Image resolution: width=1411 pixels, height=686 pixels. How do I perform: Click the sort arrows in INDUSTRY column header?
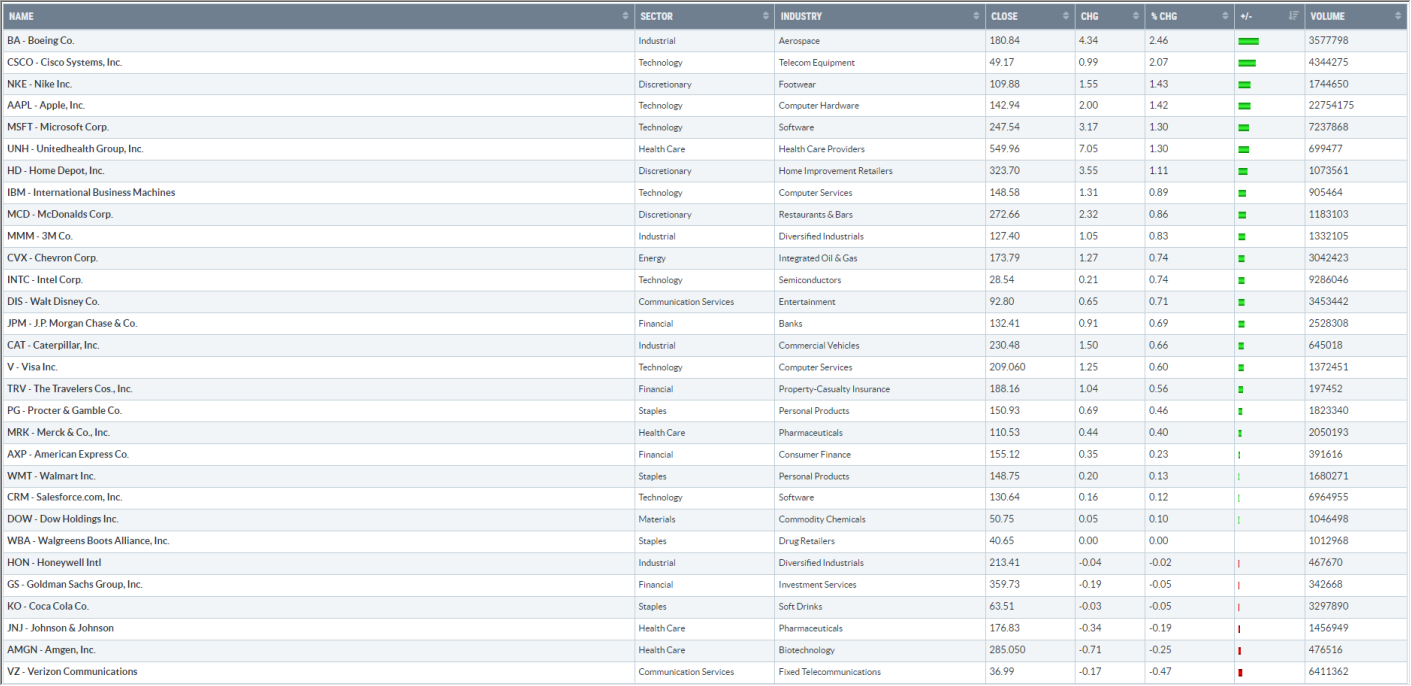976,16
